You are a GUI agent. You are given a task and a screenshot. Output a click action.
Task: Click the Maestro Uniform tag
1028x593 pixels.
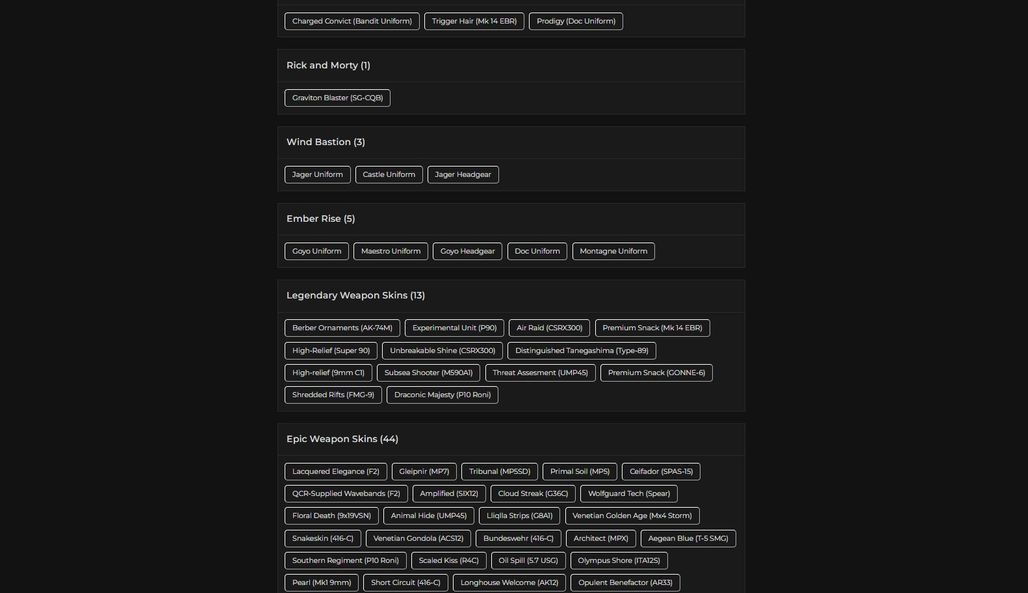391,251
